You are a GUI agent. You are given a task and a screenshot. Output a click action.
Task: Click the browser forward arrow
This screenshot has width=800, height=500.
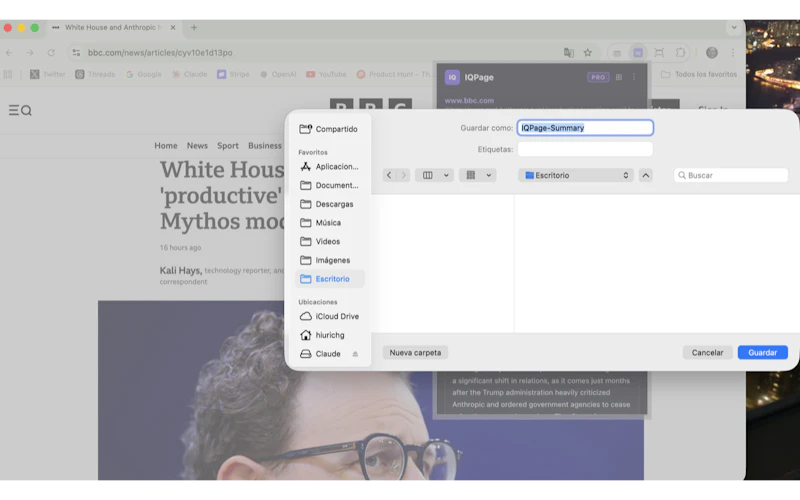(x=30, y=53)
